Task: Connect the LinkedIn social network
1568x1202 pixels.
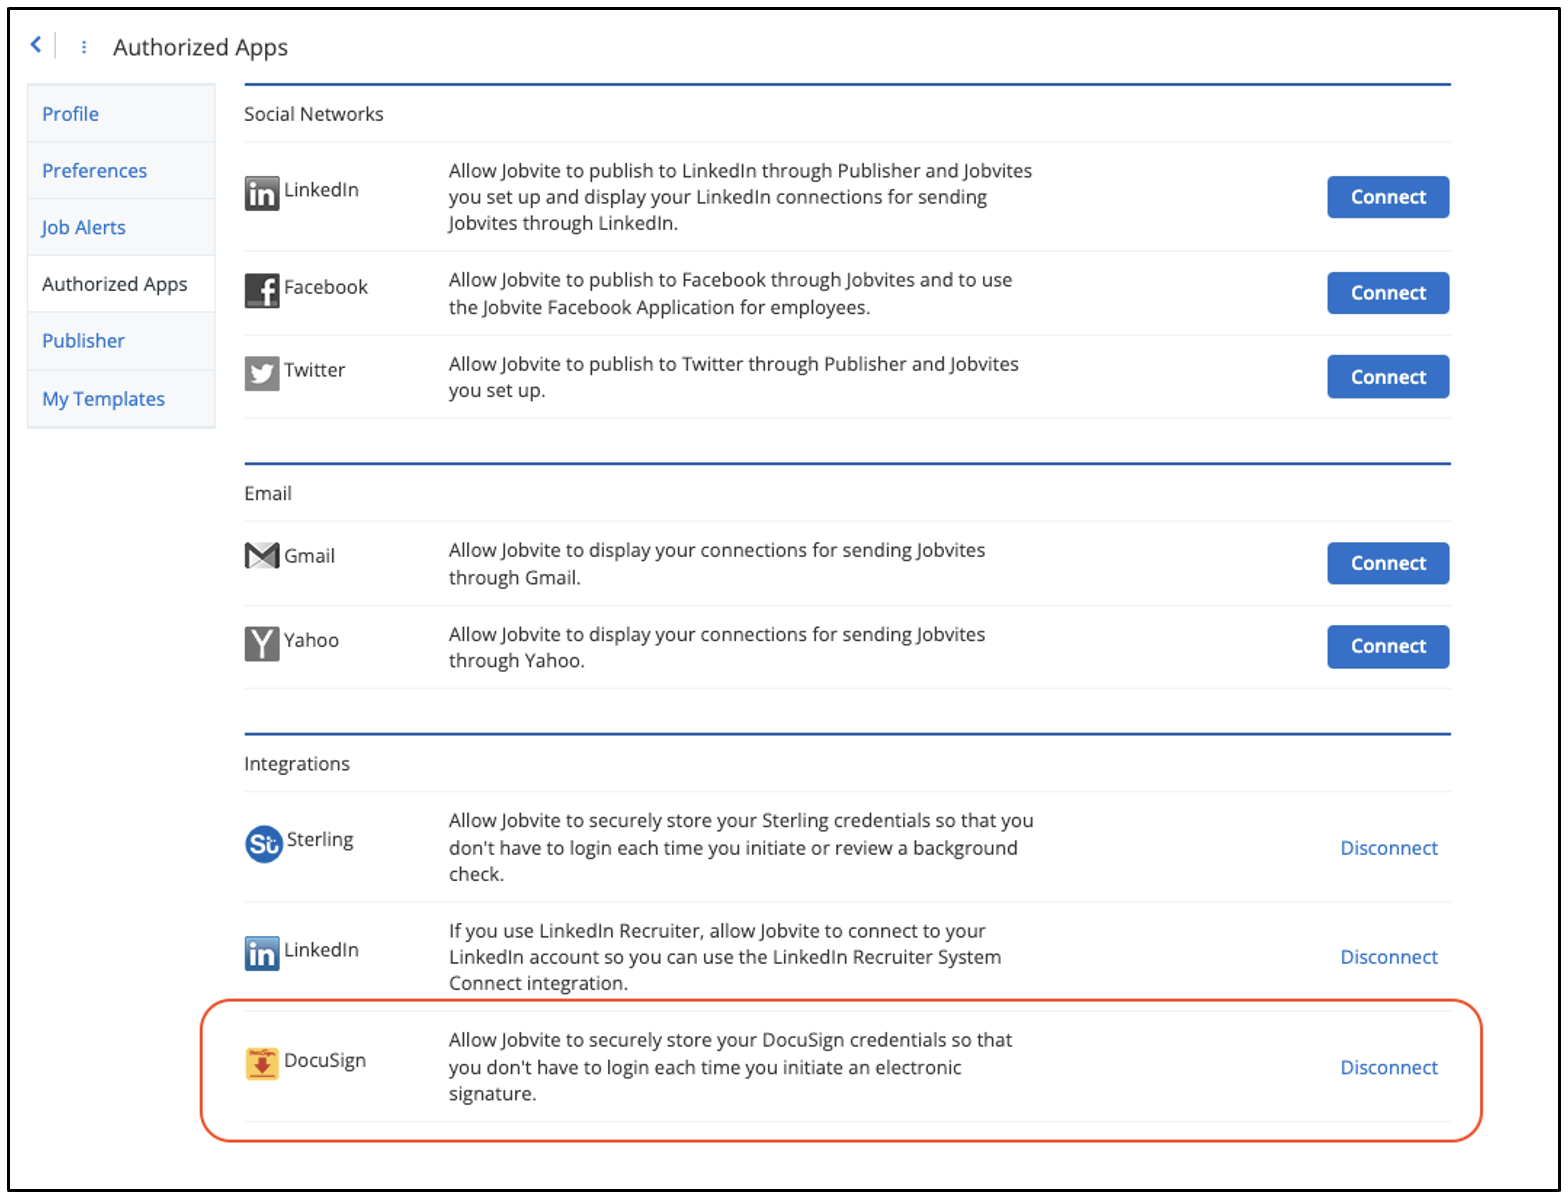Action: [1387, 197]
